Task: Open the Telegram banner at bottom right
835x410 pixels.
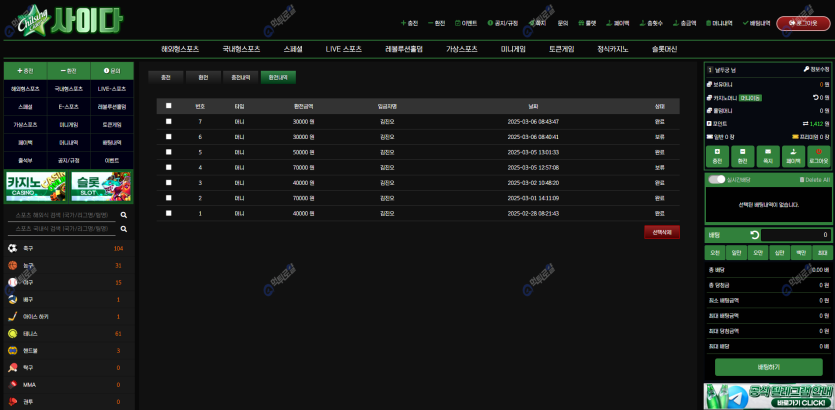Action: coord(768,395)
